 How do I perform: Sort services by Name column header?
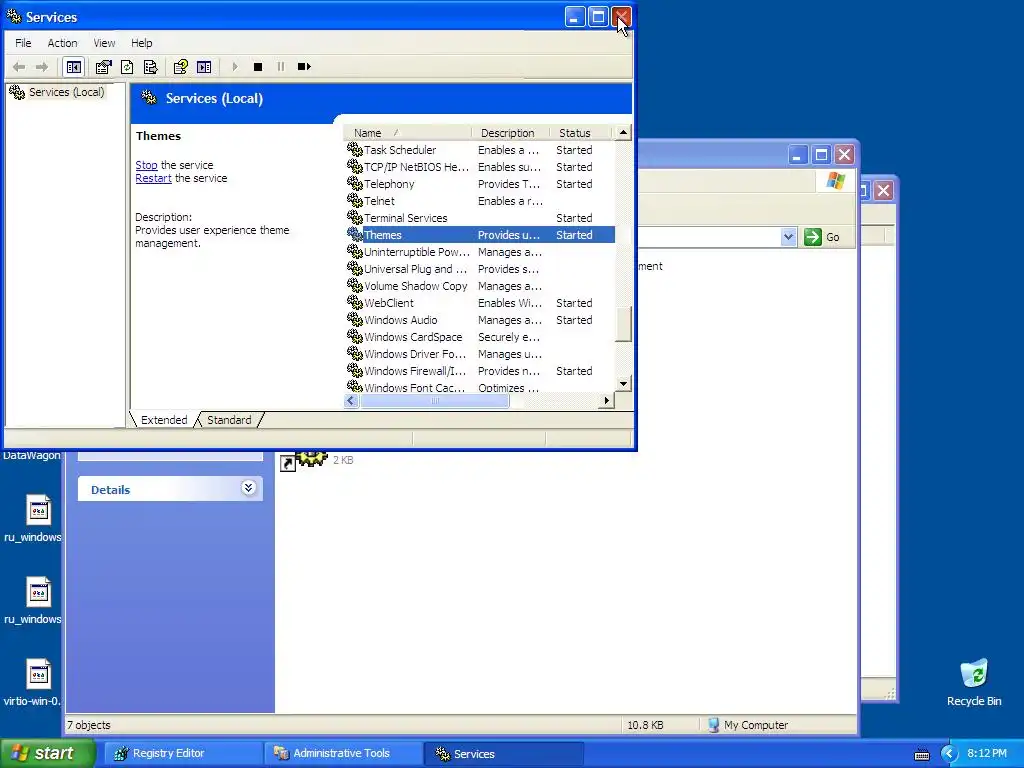point(406,133)
